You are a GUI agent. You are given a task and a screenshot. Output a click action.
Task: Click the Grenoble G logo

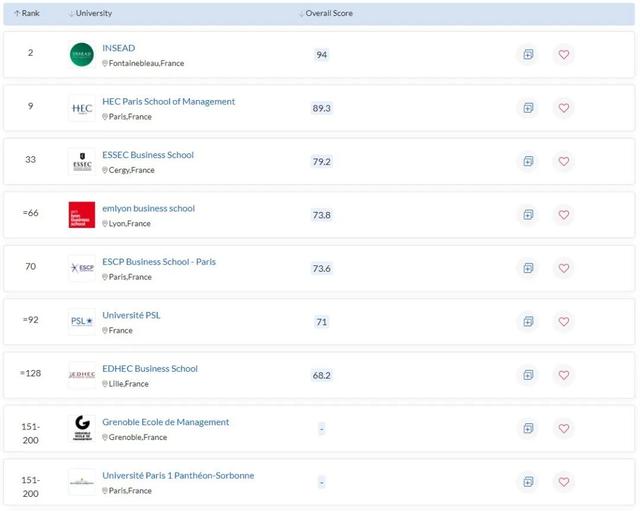(82, 429)
